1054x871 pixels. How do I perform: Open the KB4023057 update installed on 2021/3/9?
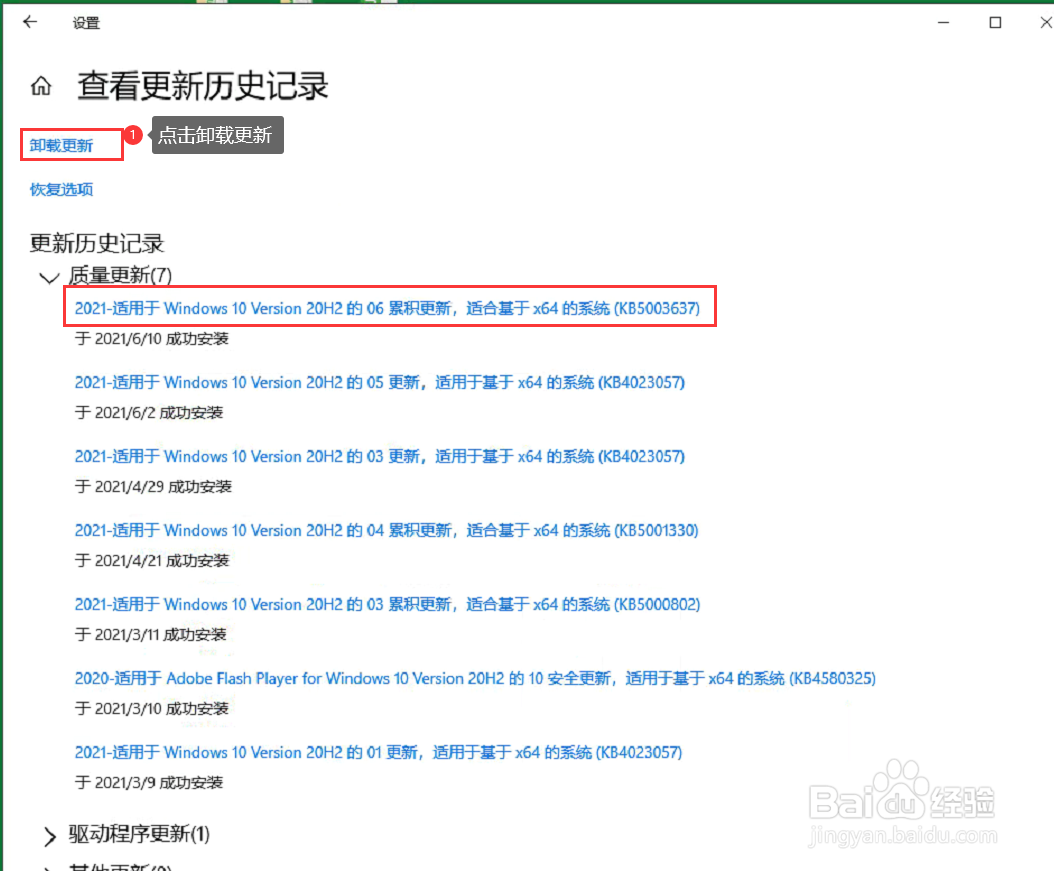click(378, 752)
